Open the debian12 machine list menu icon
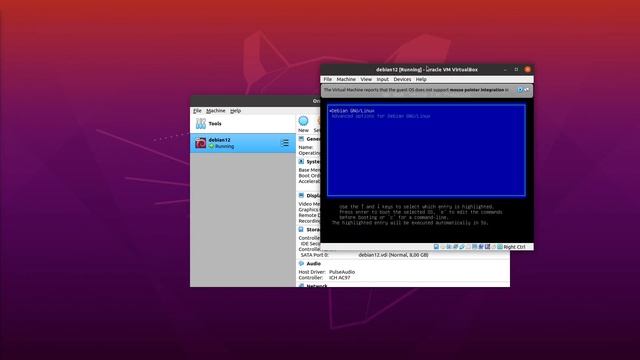Viewport: 640px width, 360px height. pyautogui.click(x=284, y=143)
